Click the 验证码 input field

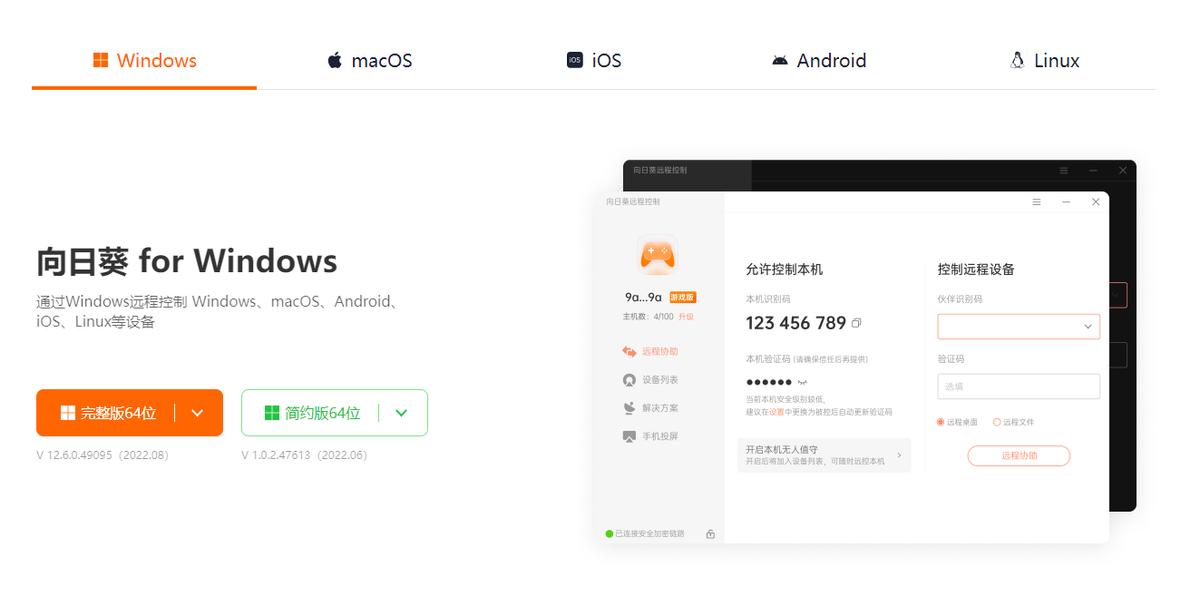(1018, 386)
